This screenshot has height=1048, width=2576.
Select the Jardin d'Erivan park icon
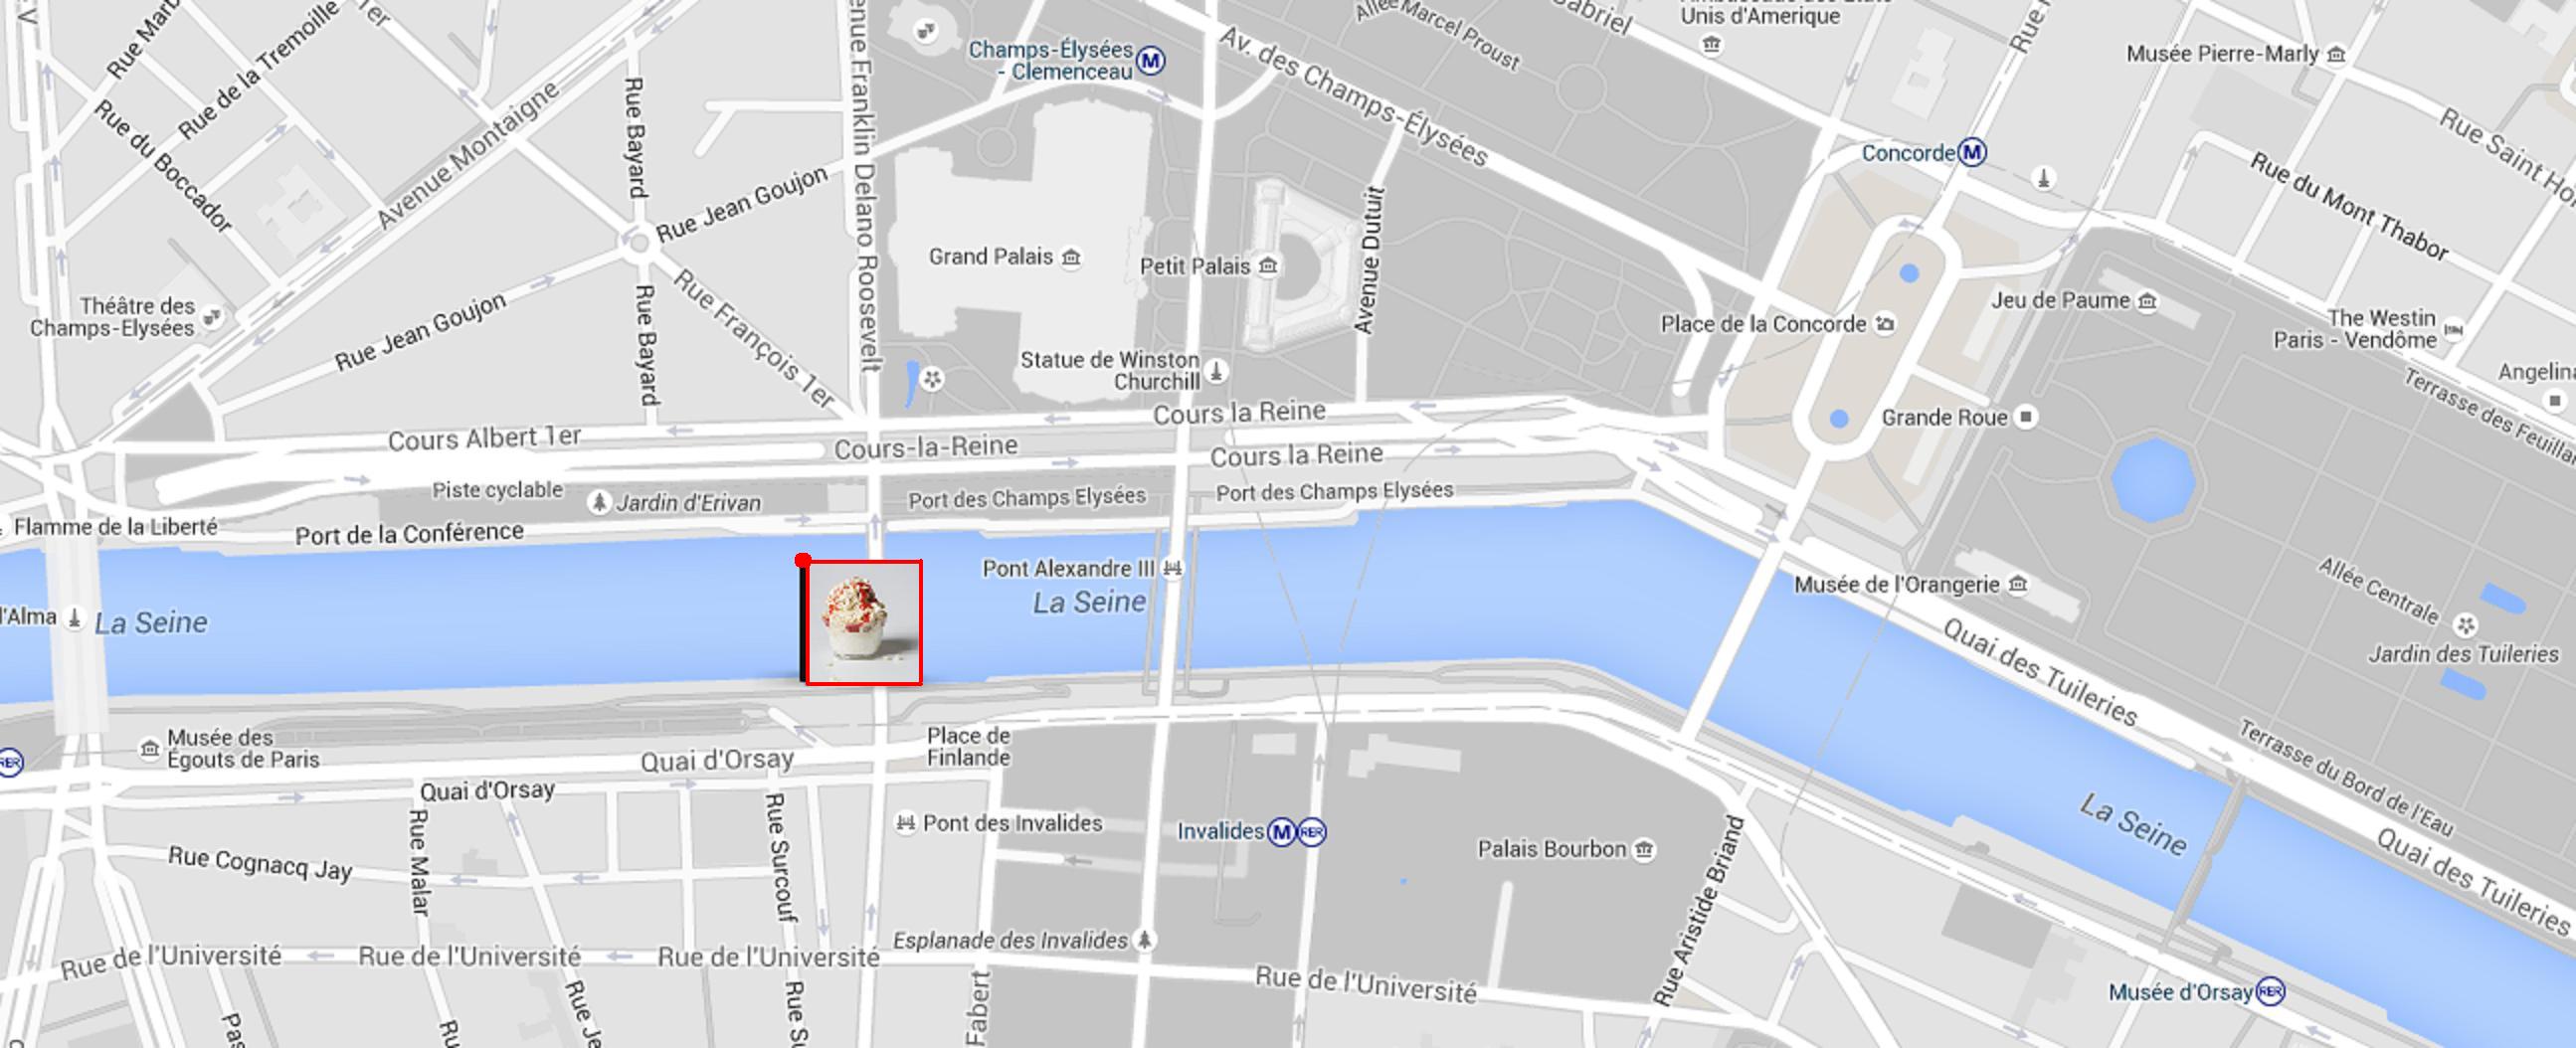pyautogui.click(x=599, y=502)
